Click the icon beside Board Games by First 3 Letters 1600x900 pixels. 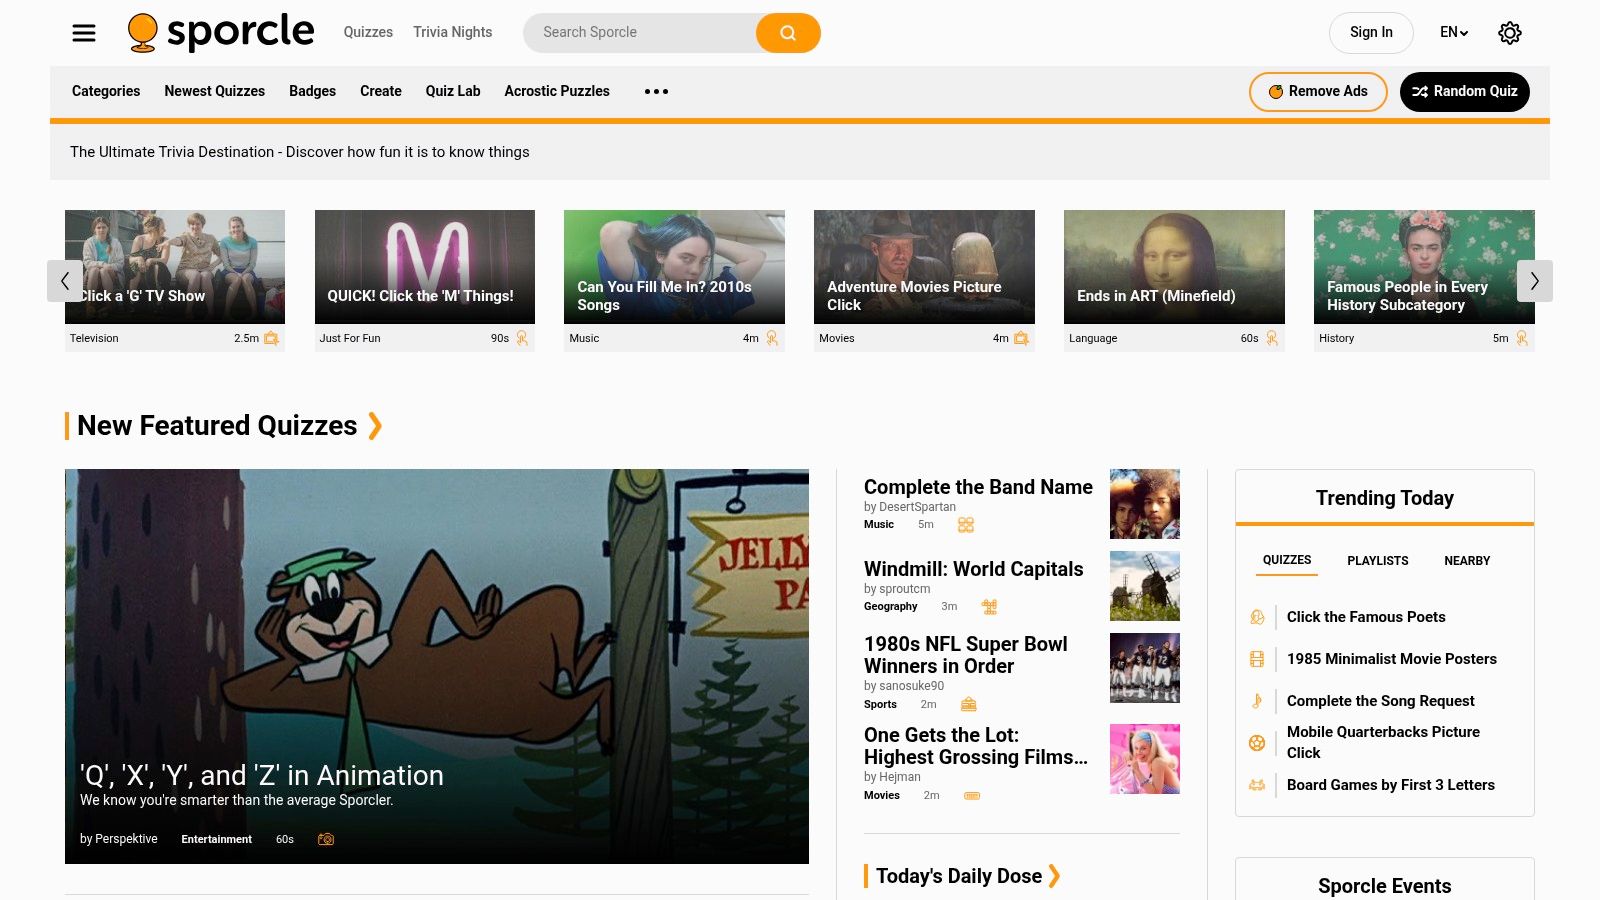[x=1257, y=785]
